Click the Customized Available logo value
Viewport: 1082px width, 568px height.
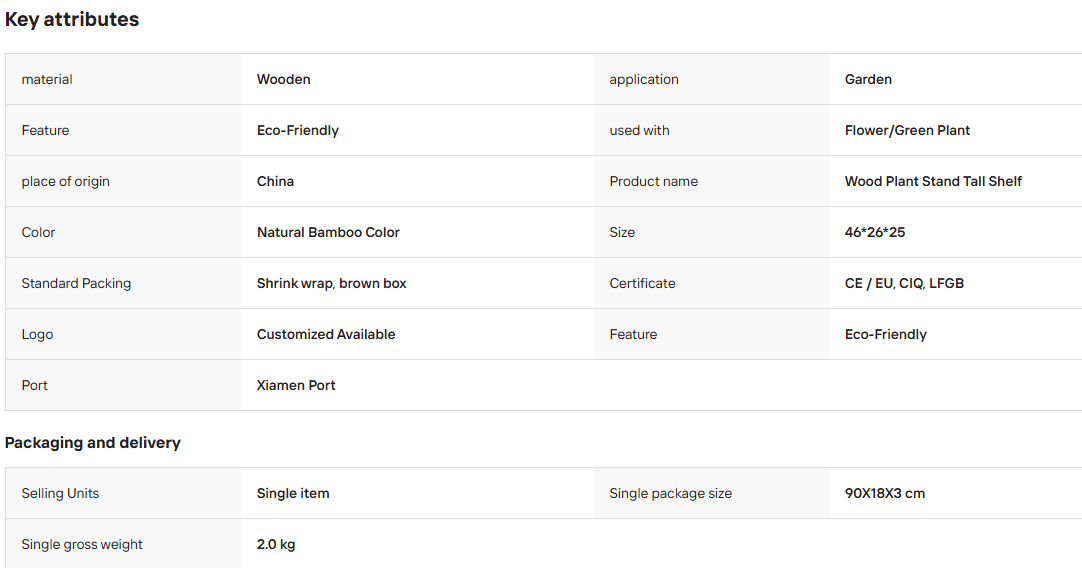[x=326, y=335]
